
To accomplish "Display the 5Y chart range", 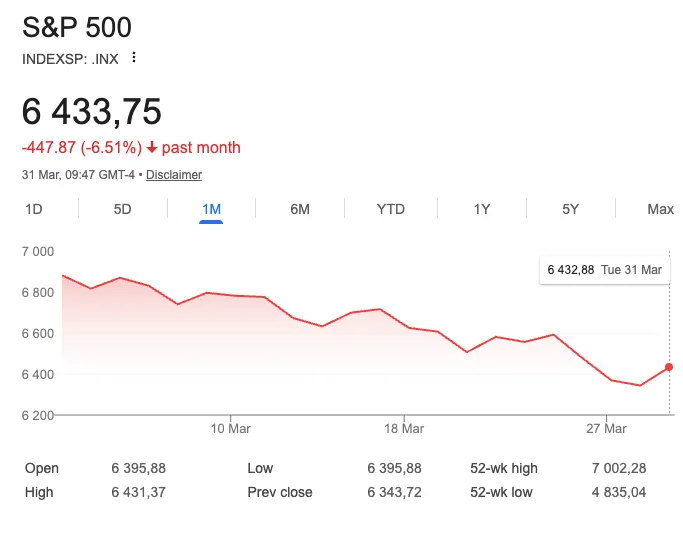I will pyautogui.click(x=570, y=209).
